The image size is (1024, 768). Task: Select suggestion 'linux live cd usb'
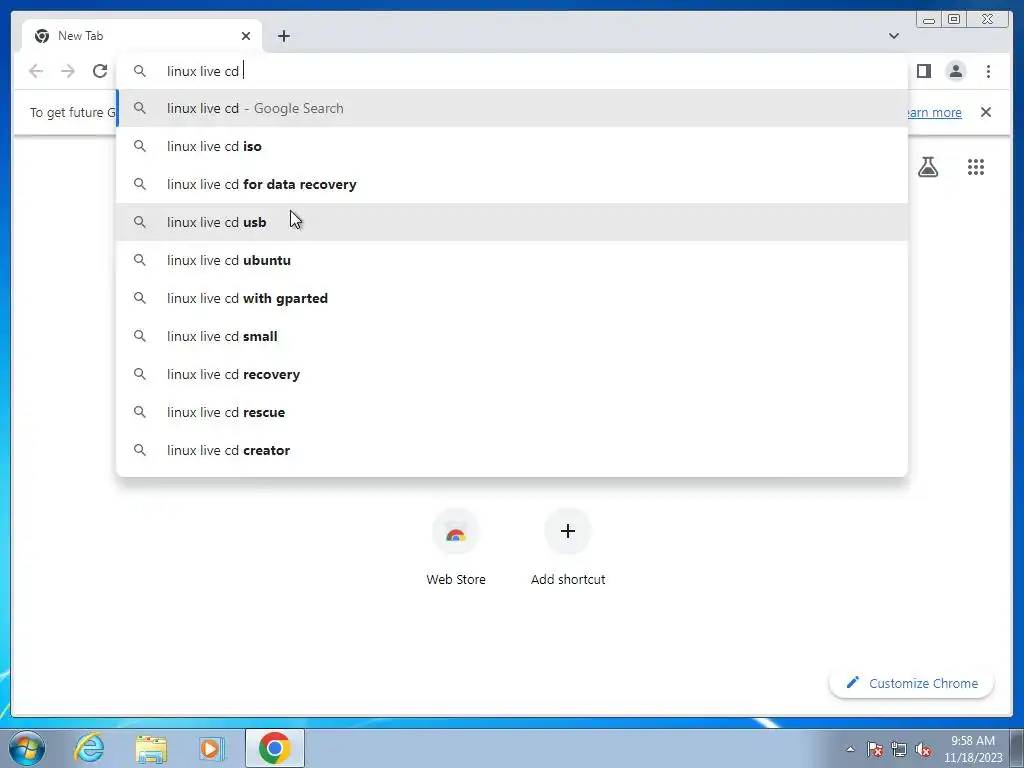(512, 222)
